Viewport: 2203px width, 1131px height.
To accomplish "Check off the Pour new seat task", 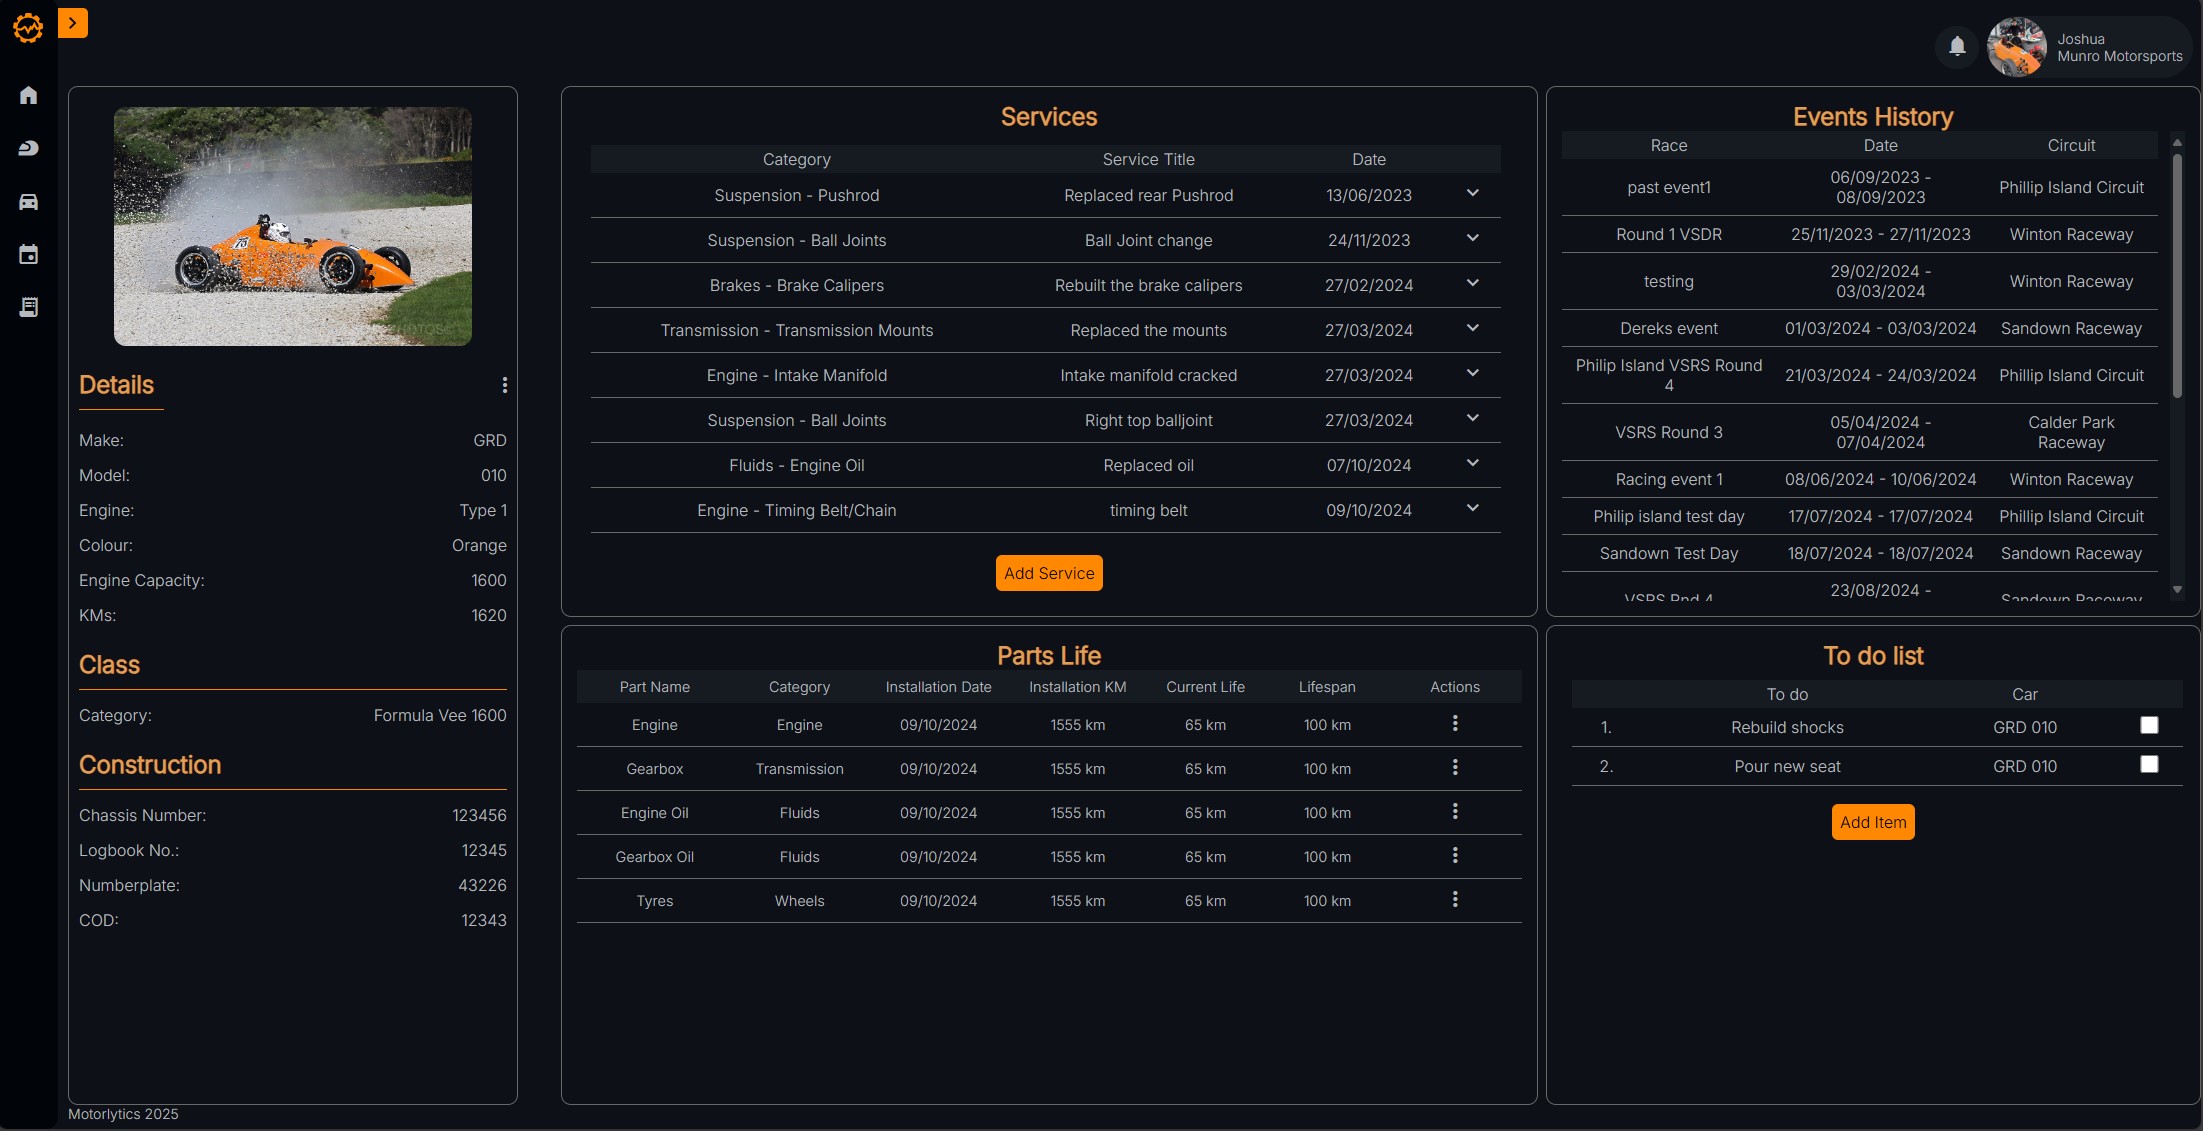I will pos(2150,764).
